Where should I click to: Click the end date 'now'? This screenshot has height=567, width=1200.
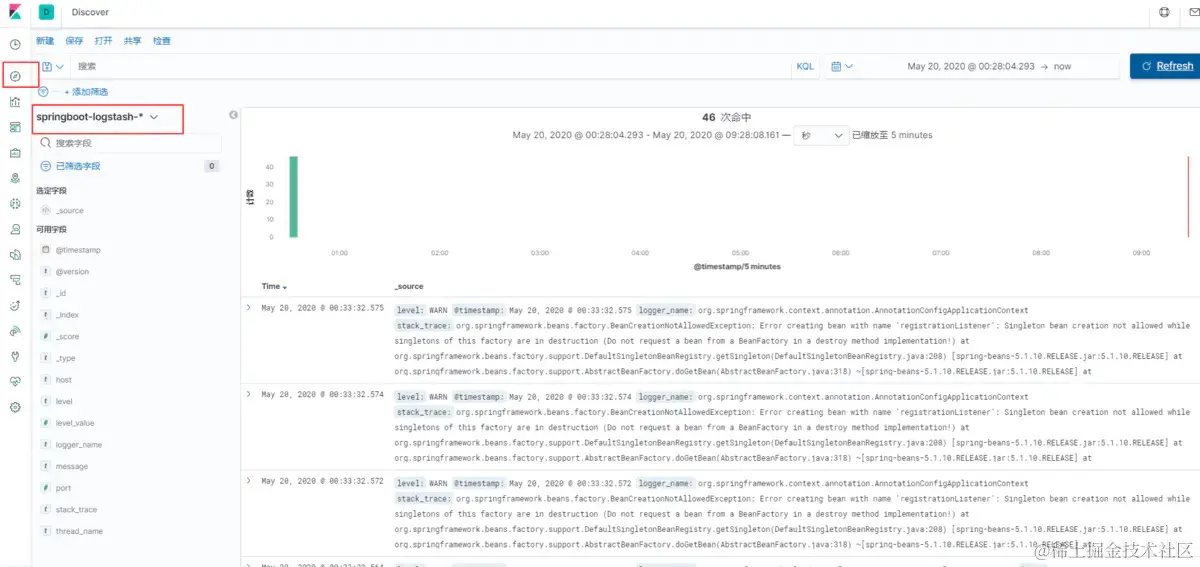(x=1062, y=66)
